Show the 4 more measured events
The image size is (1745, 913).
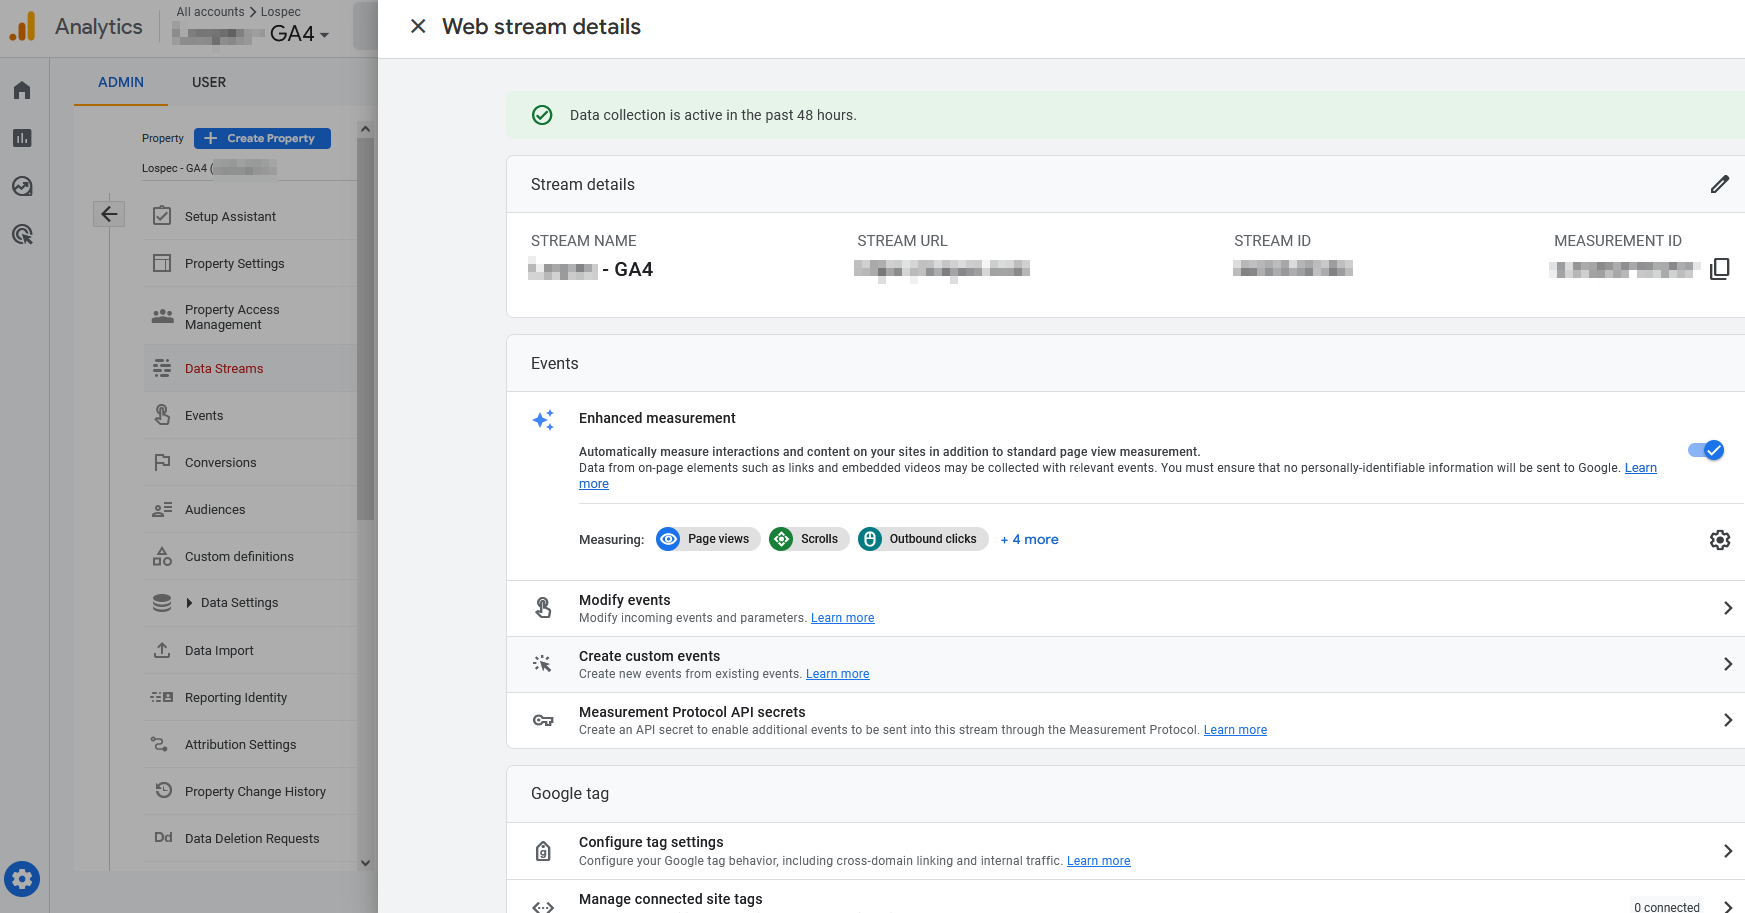pos(1029,539)
